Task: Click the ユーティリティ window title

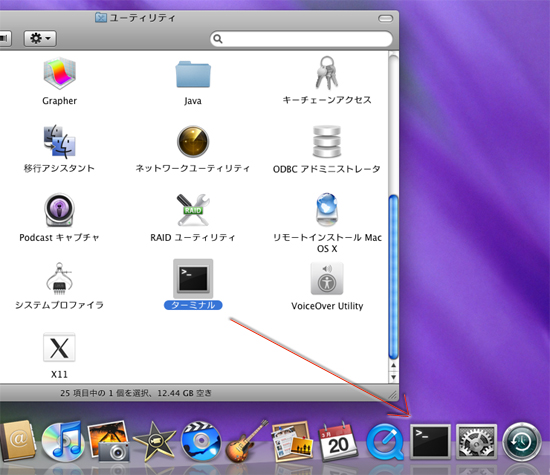Action: (x=142, y=18)
